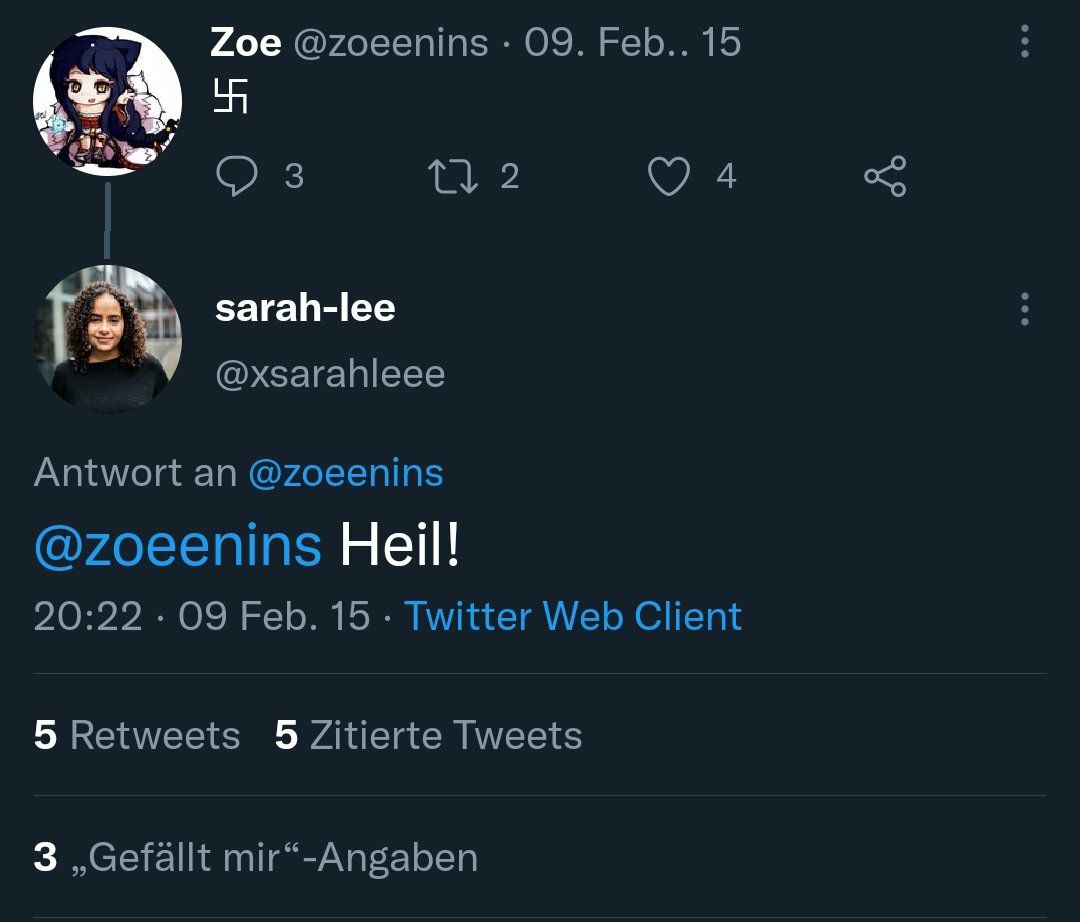Click the 20:22 · 09 Feb. 15 timestamp

(201, 616)
